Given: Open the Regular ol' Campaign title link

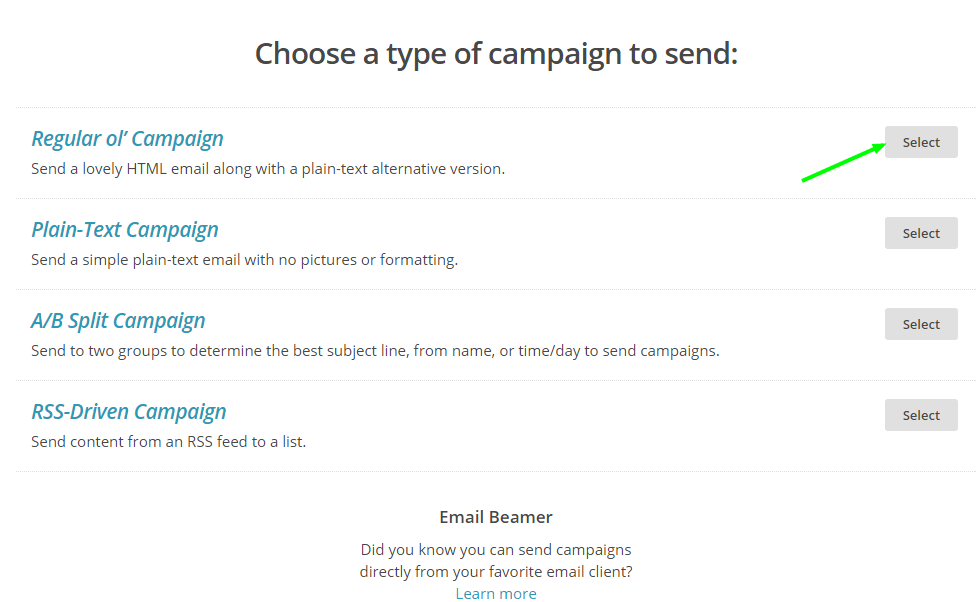Looking at the screenshot, I should pos(127,139).
